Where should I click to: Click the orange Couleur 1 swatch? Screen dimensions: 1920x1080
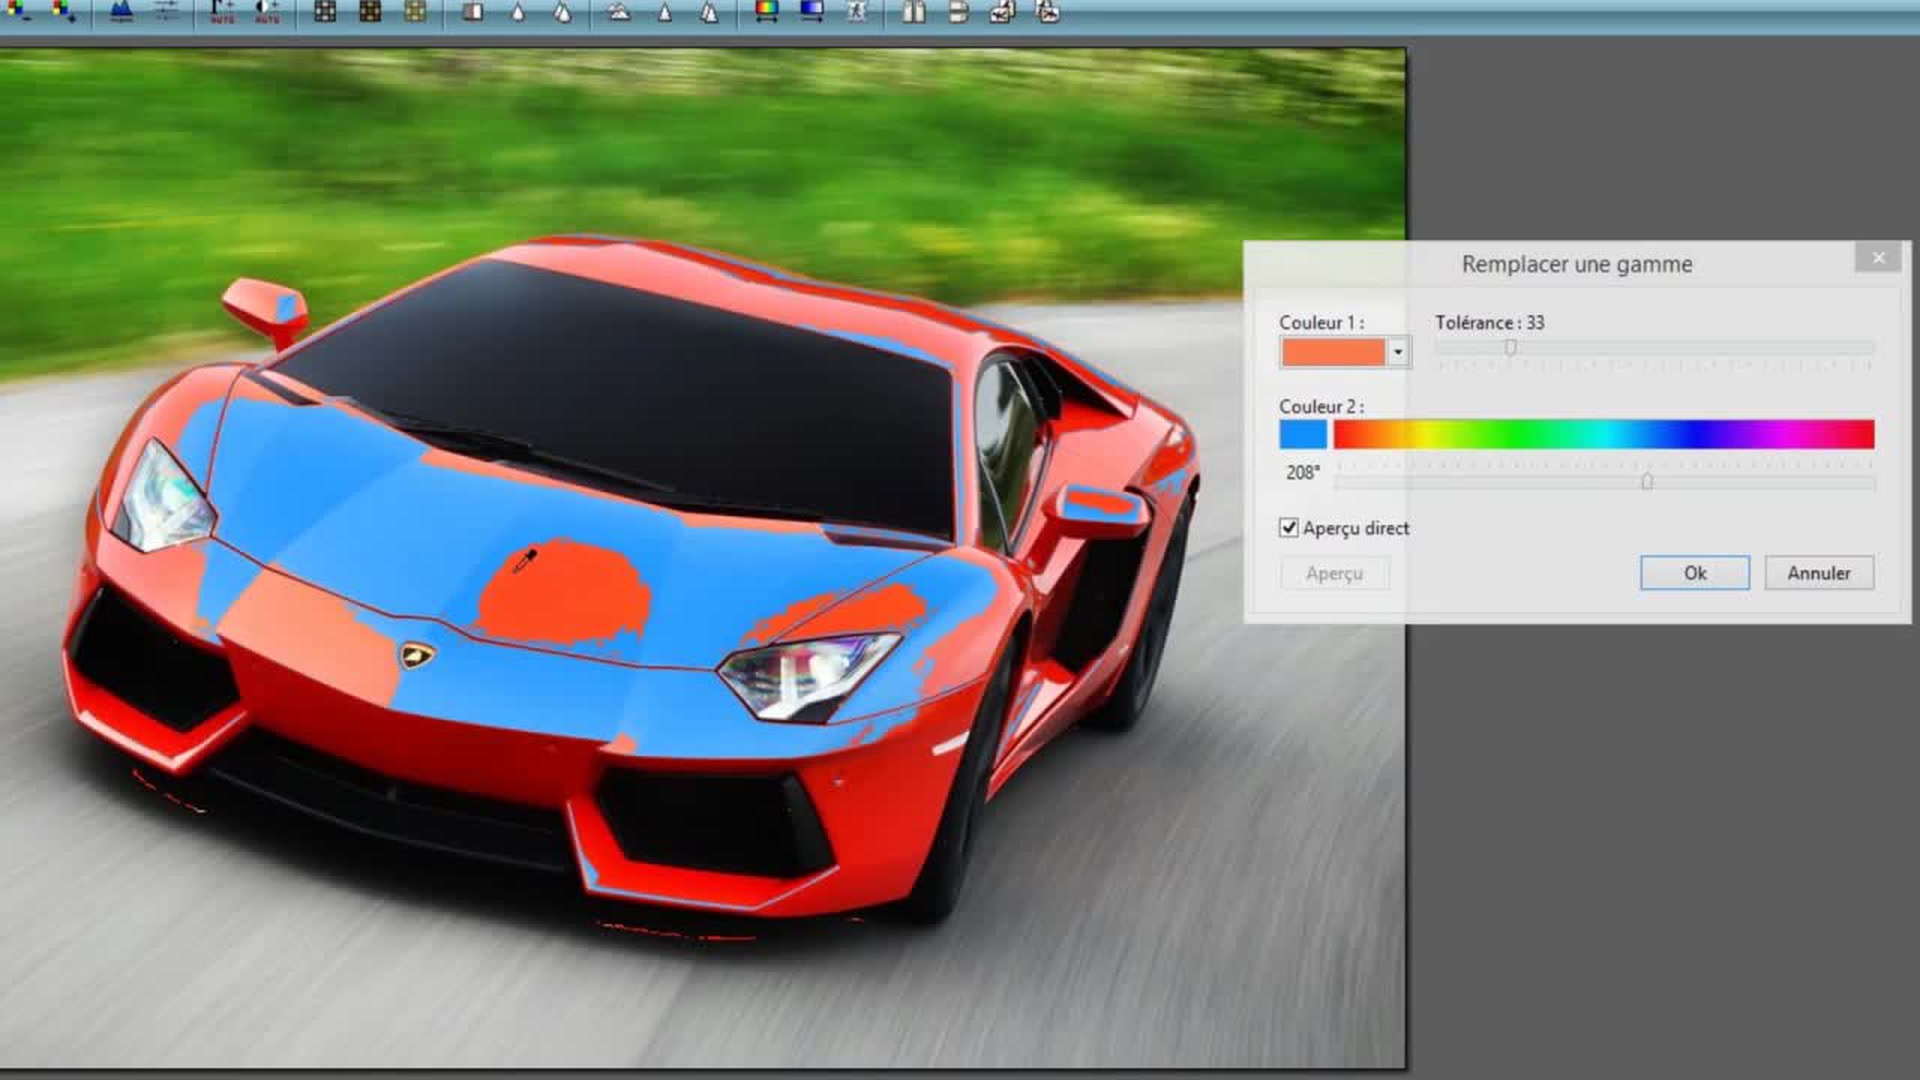click(1333, 352)
